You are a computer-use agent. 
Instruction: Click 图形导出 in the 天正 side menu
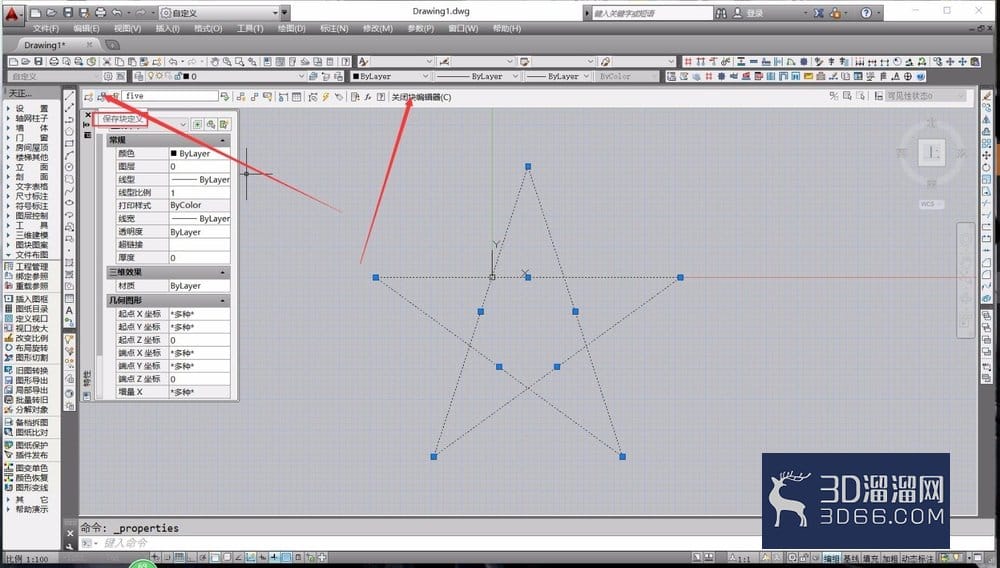(31, 380)
